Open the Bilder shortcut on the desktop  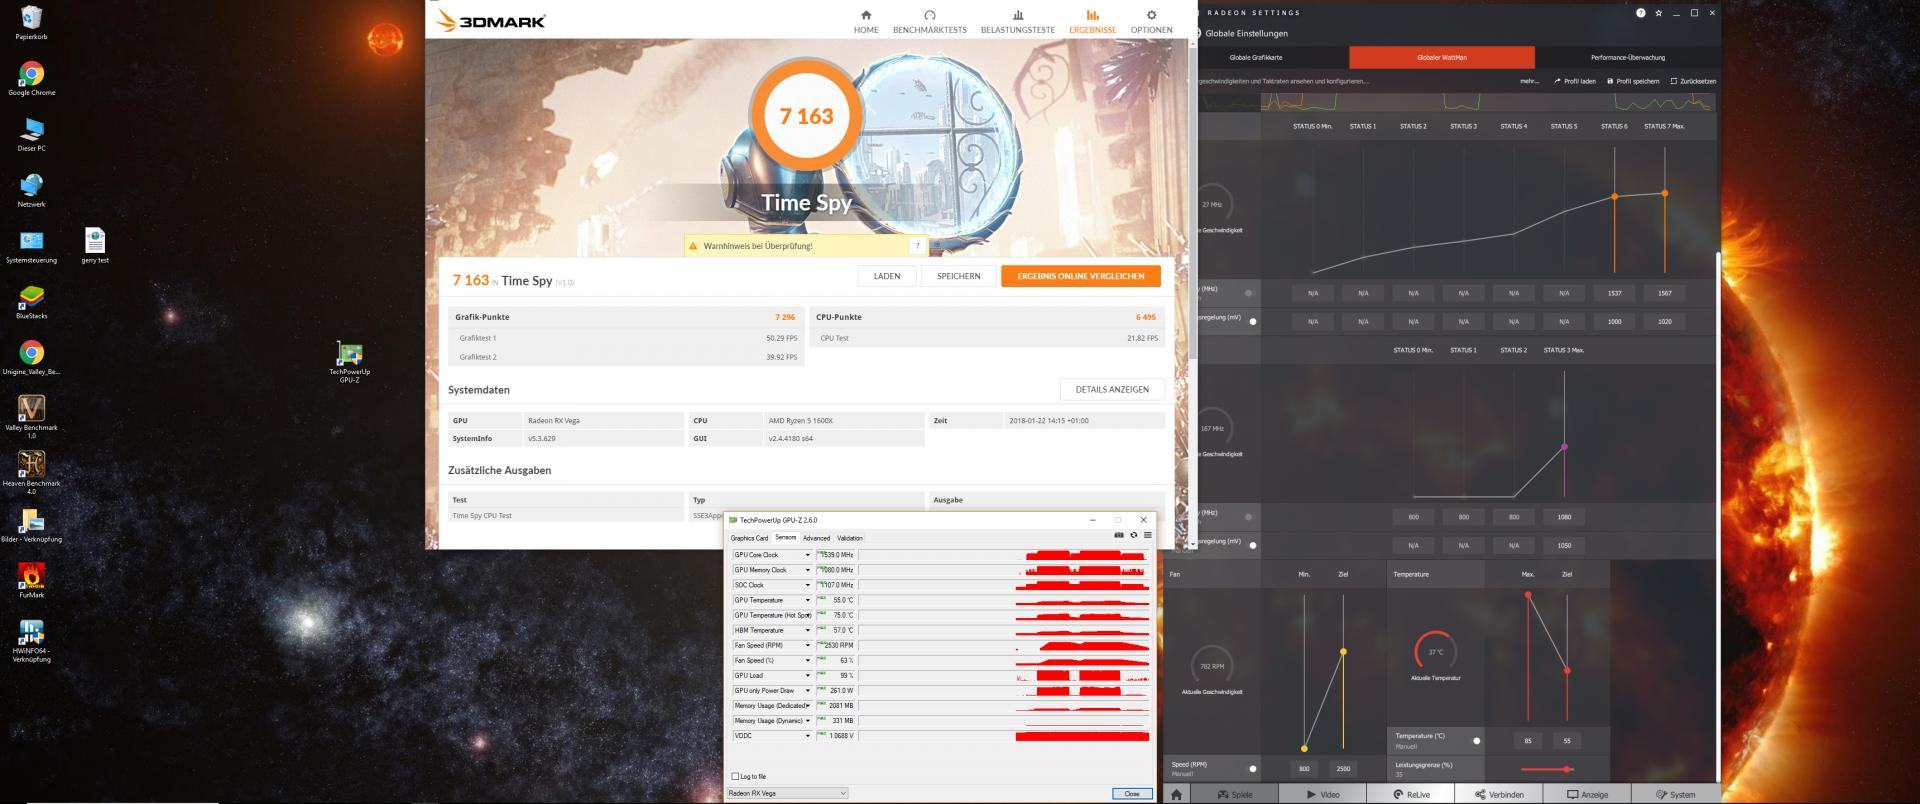[31, 526]
